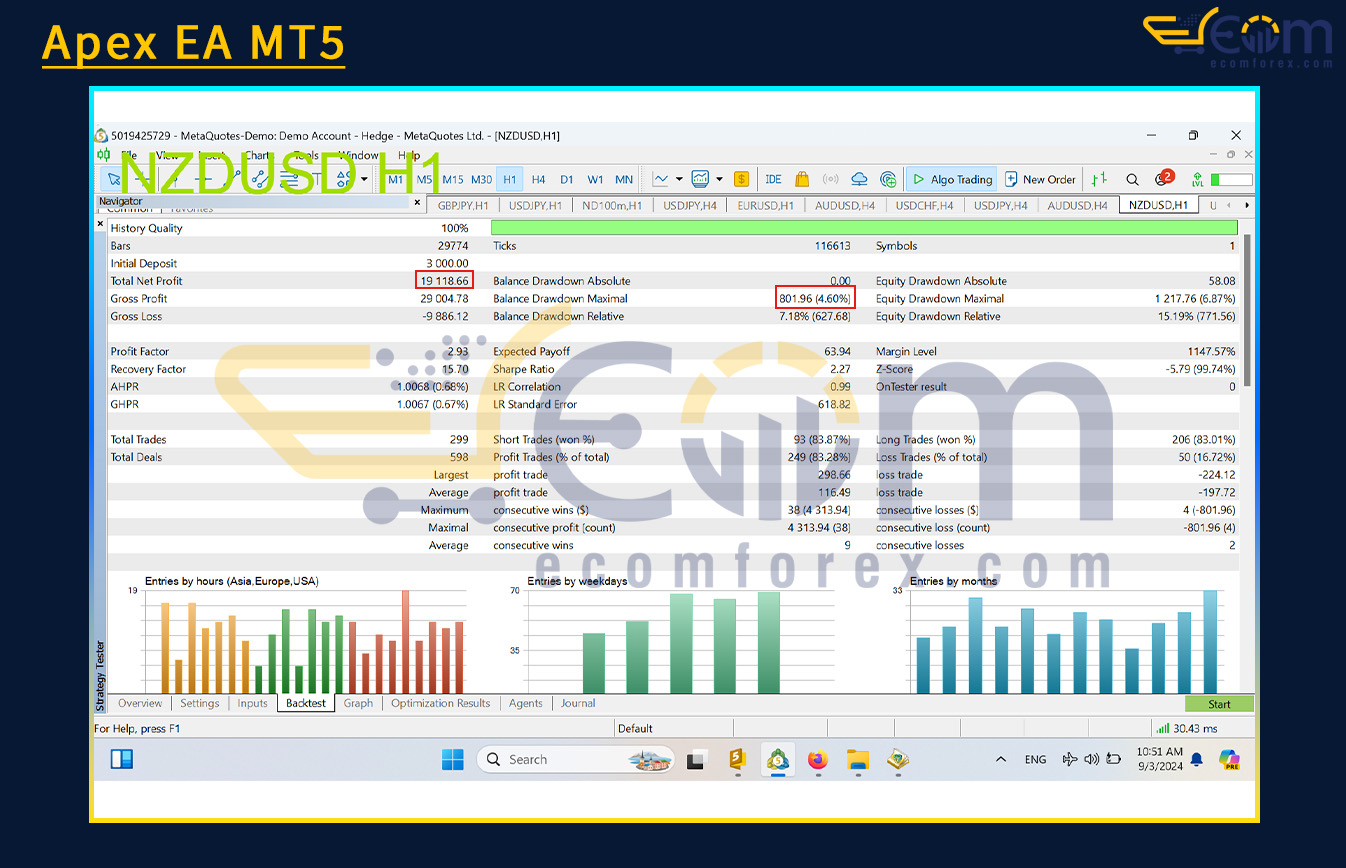Switch to D1 timeframe
This screenshot has width=1346, height=868.
[567, 180]
